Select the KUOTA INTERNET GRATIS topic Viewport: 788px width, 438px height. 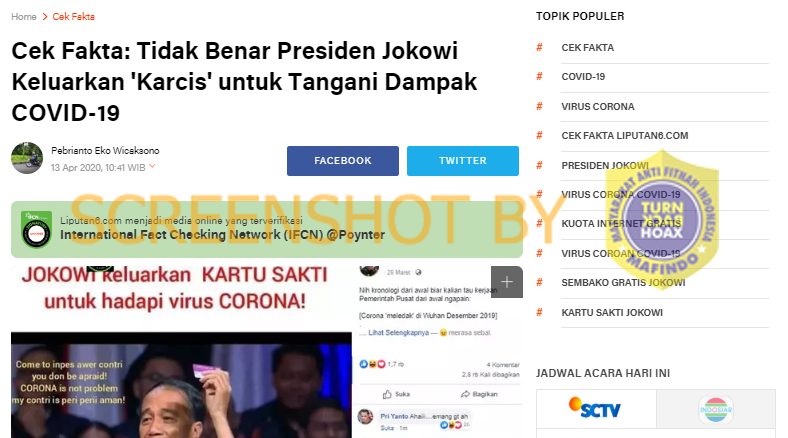click(x=621, y=224)
